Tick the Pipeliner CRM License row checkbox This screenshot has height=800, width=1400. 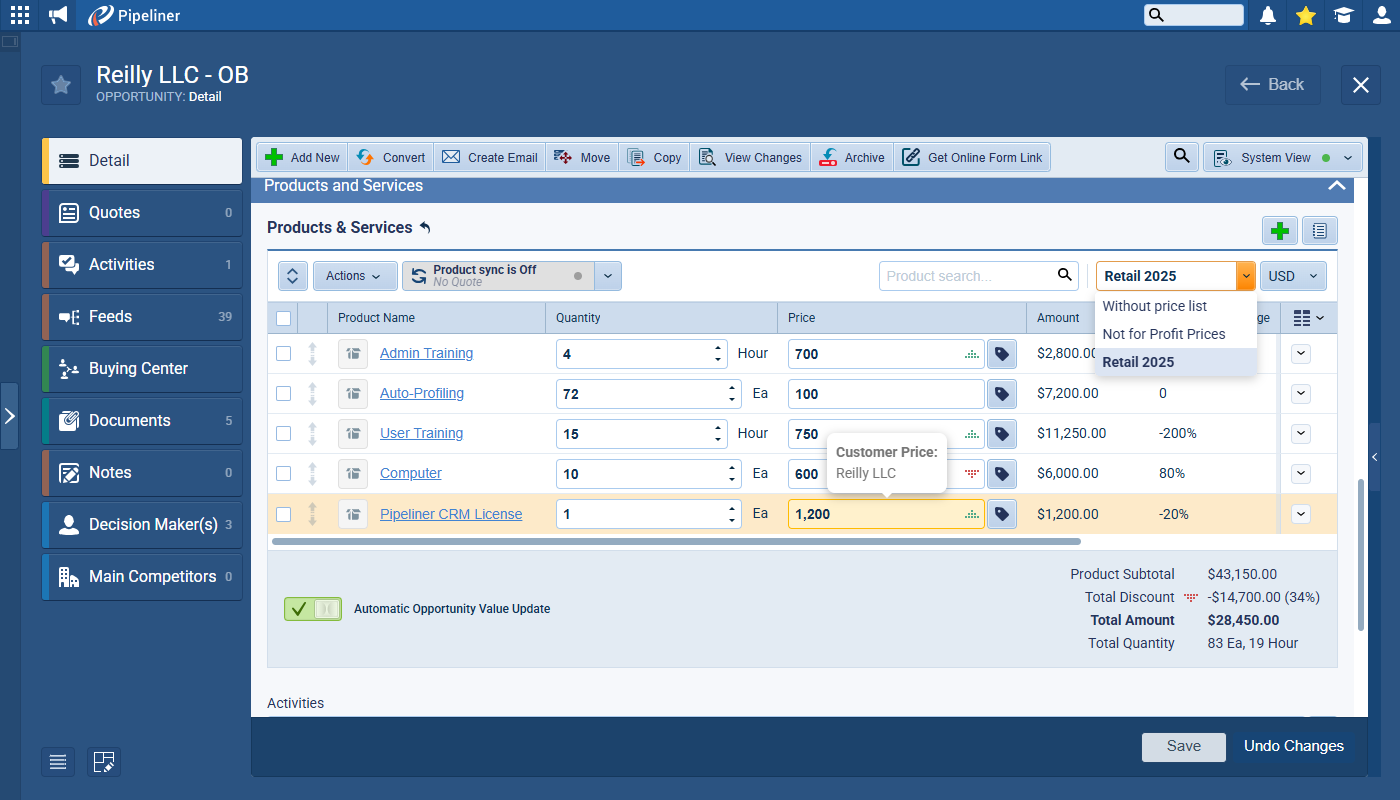(x=284, y=514)
